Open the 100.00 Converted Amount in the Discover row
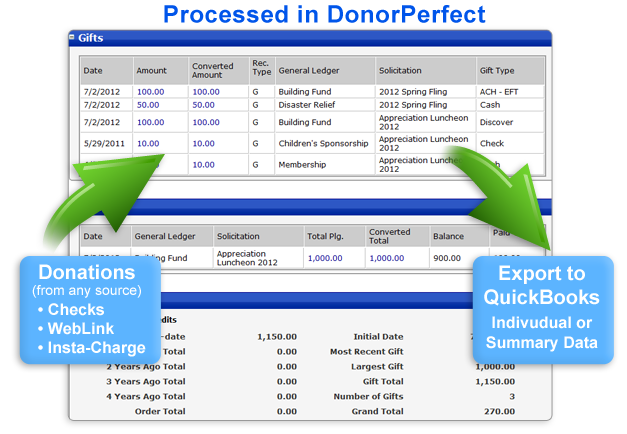Viewport: 627px width, 434px height. click(x=206, y=122)
